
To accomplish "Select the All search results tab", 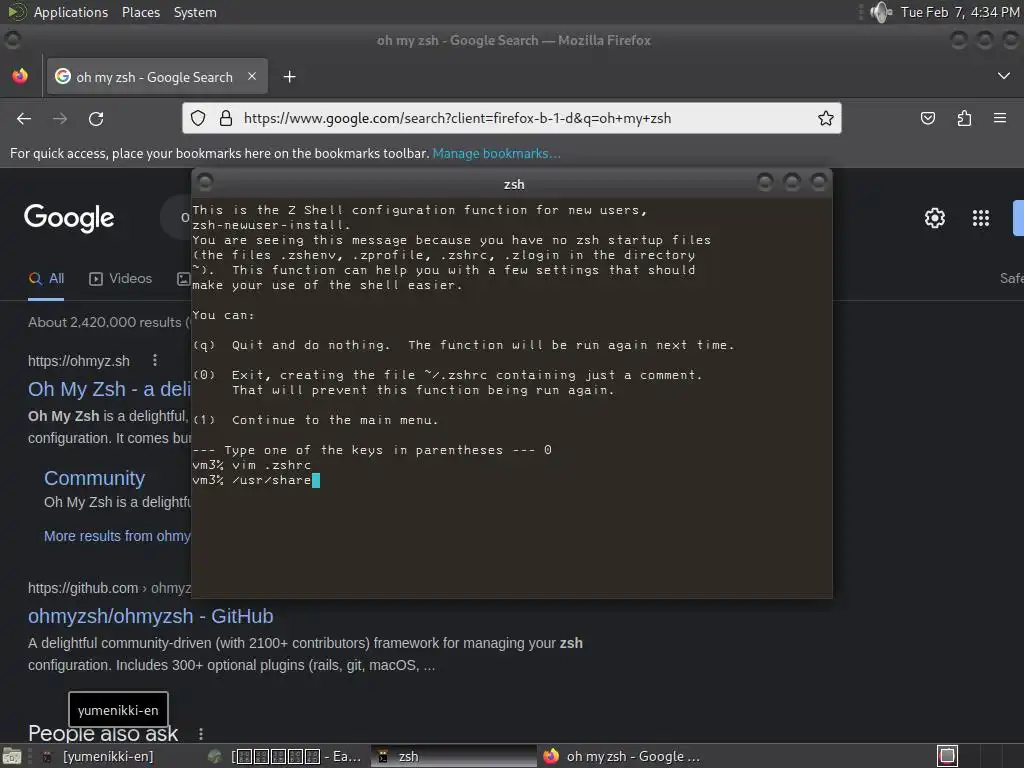I will click(46, 279).
